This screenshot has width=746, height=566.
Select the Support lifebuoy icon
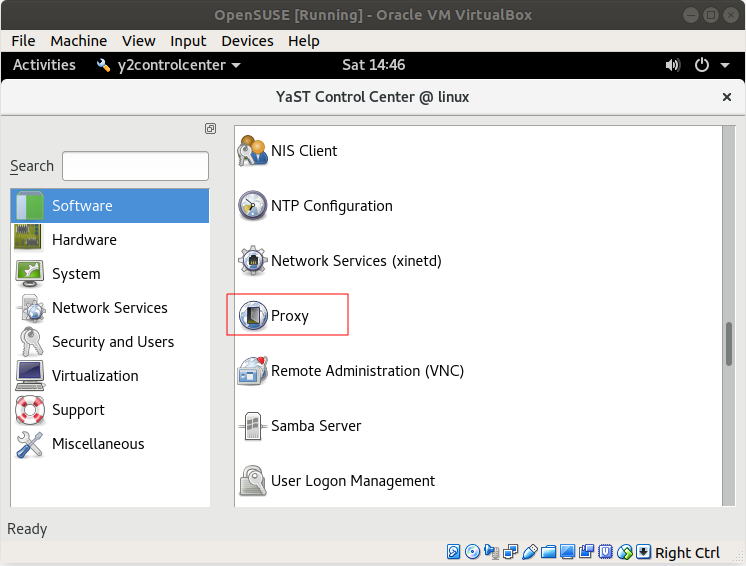click(x=30, y=410)
